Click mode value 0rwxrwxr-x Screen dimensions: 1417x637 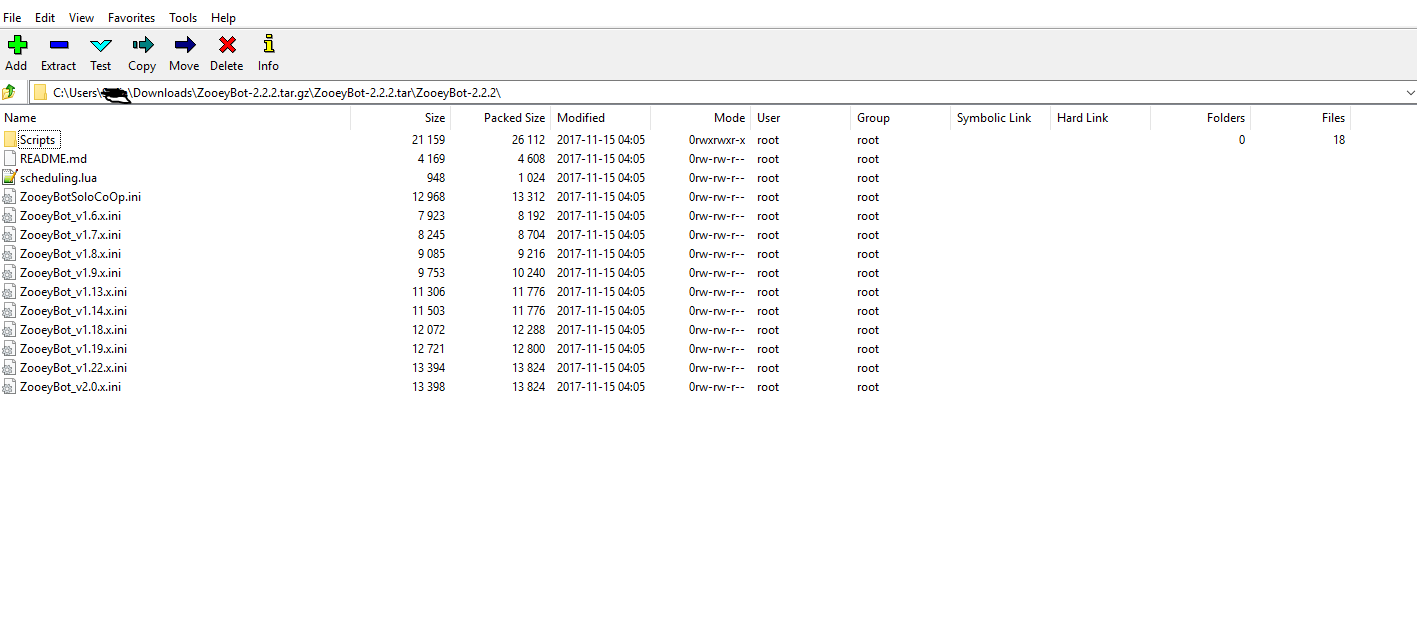click(x=717, y=140)
